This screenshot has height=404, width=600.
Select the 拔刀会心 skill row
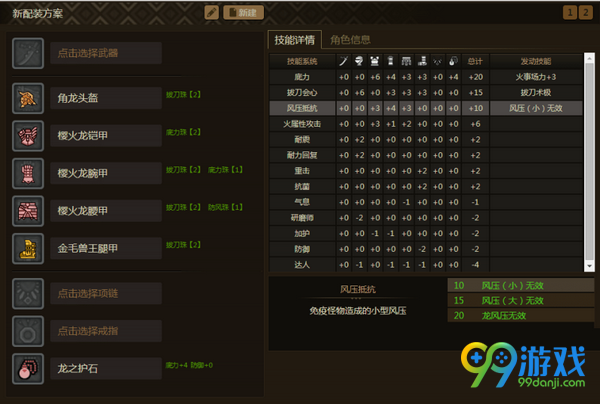click(426, 93)
